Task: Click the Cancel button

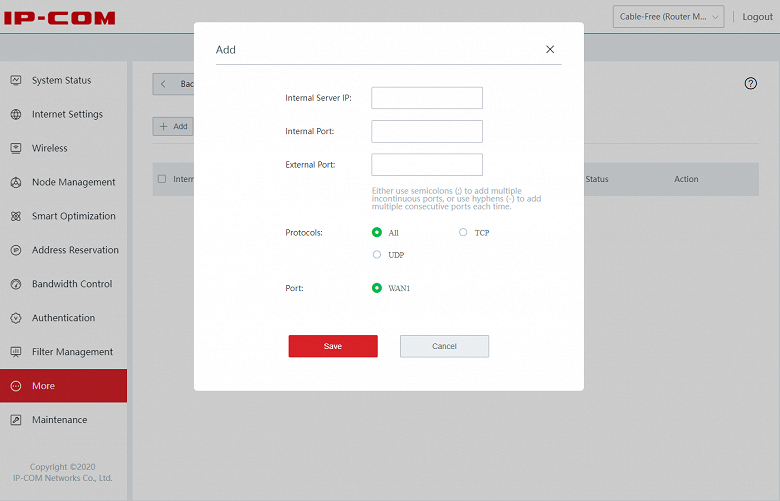Action: 444,346
